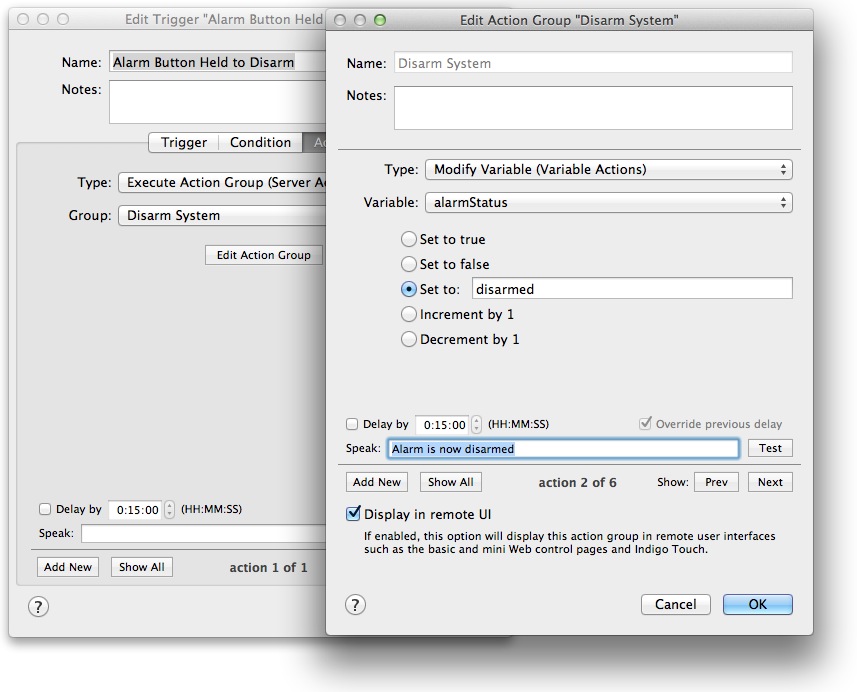This screenshot has width=857, height=692.
Task: Uncheck 'Display in remote UI'
Action: point(354,514)
